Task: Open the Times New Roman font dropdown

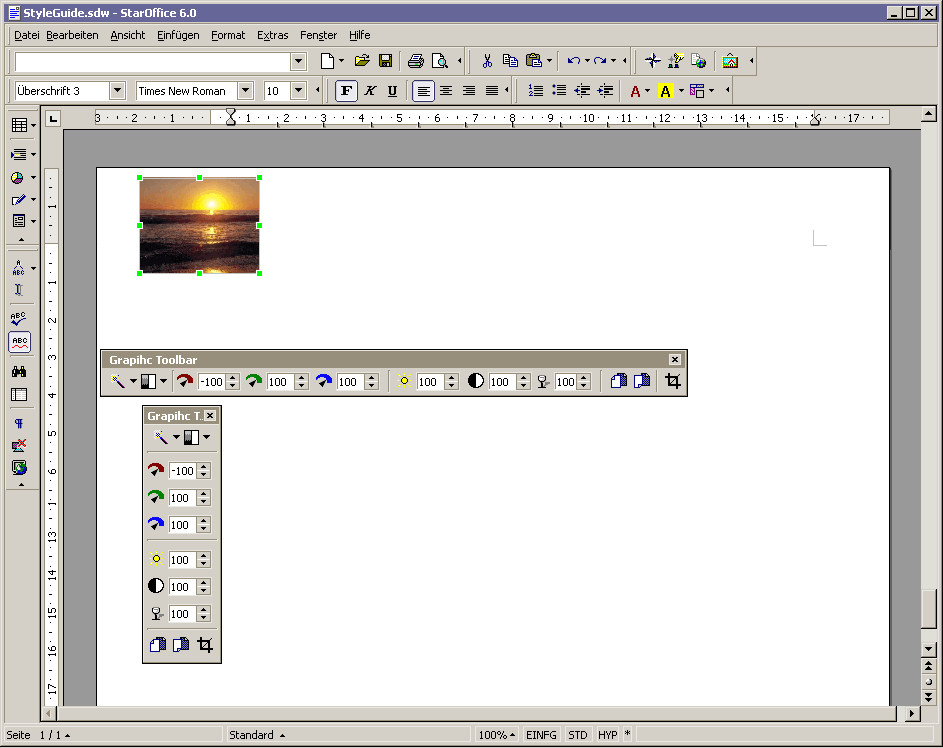Action: click(246, 91)
